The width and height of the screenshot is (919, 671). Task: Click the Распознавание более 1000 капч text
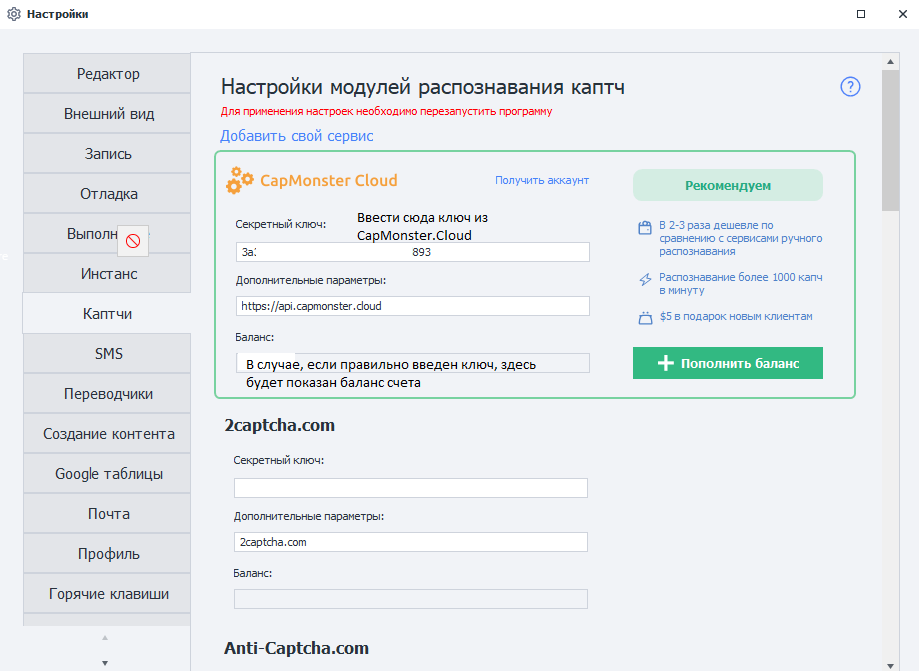point(740,284)
